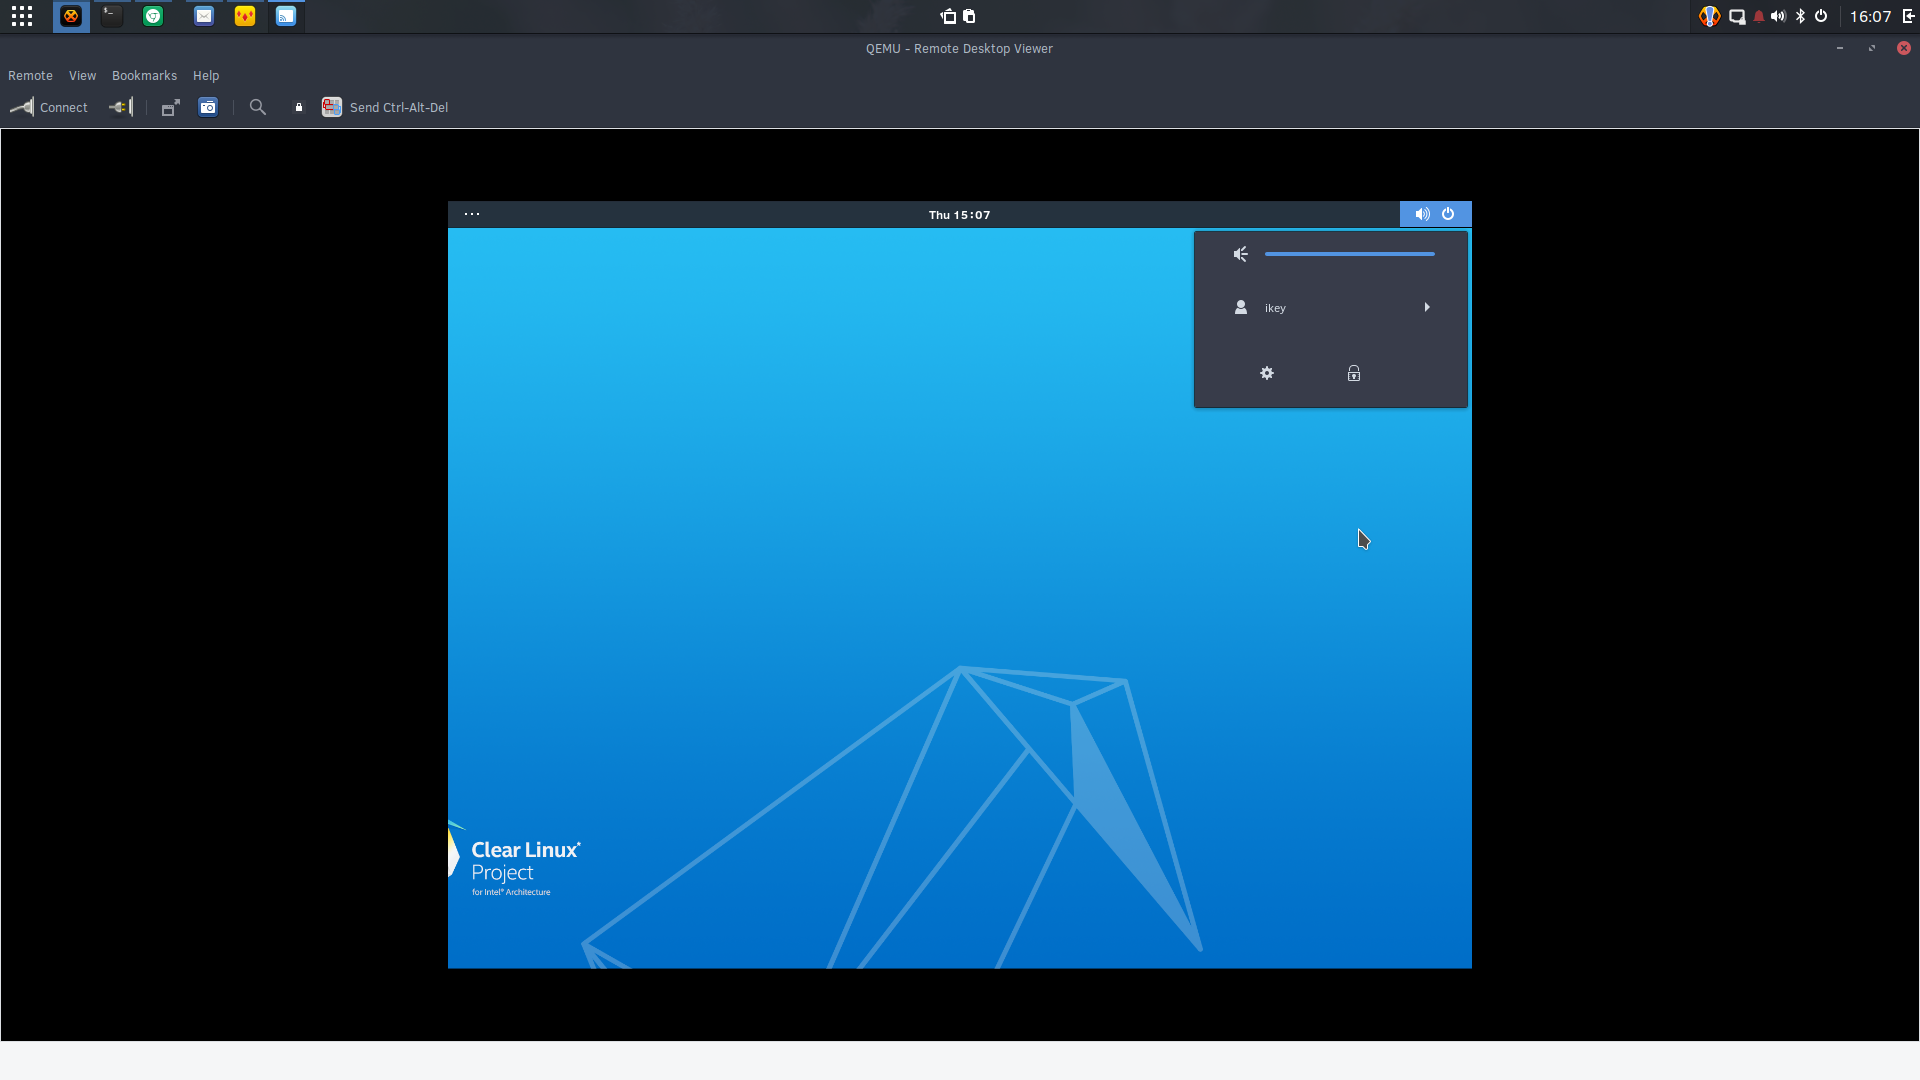Open host power menu tray icon
Image resolution: width=1920 pixels, height=1080 pixels.
(x=1821, y=16)
